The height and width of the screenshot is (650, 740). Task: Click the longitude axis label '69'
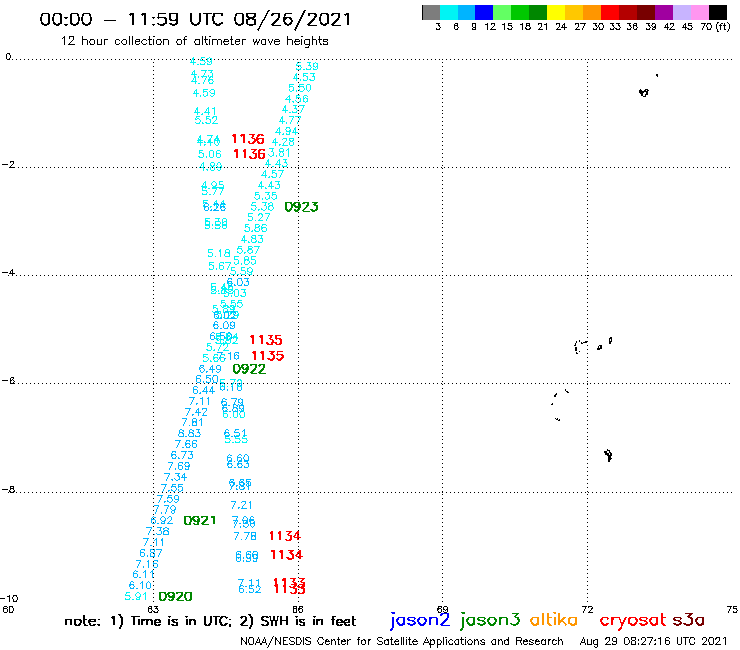point(442,609)
